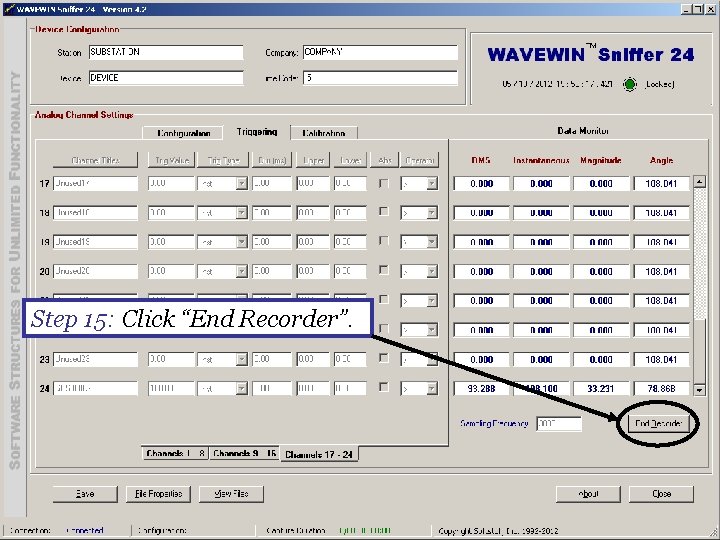Open the Calibration tab
Screen dimensions: 720x540
pos(324,133)
